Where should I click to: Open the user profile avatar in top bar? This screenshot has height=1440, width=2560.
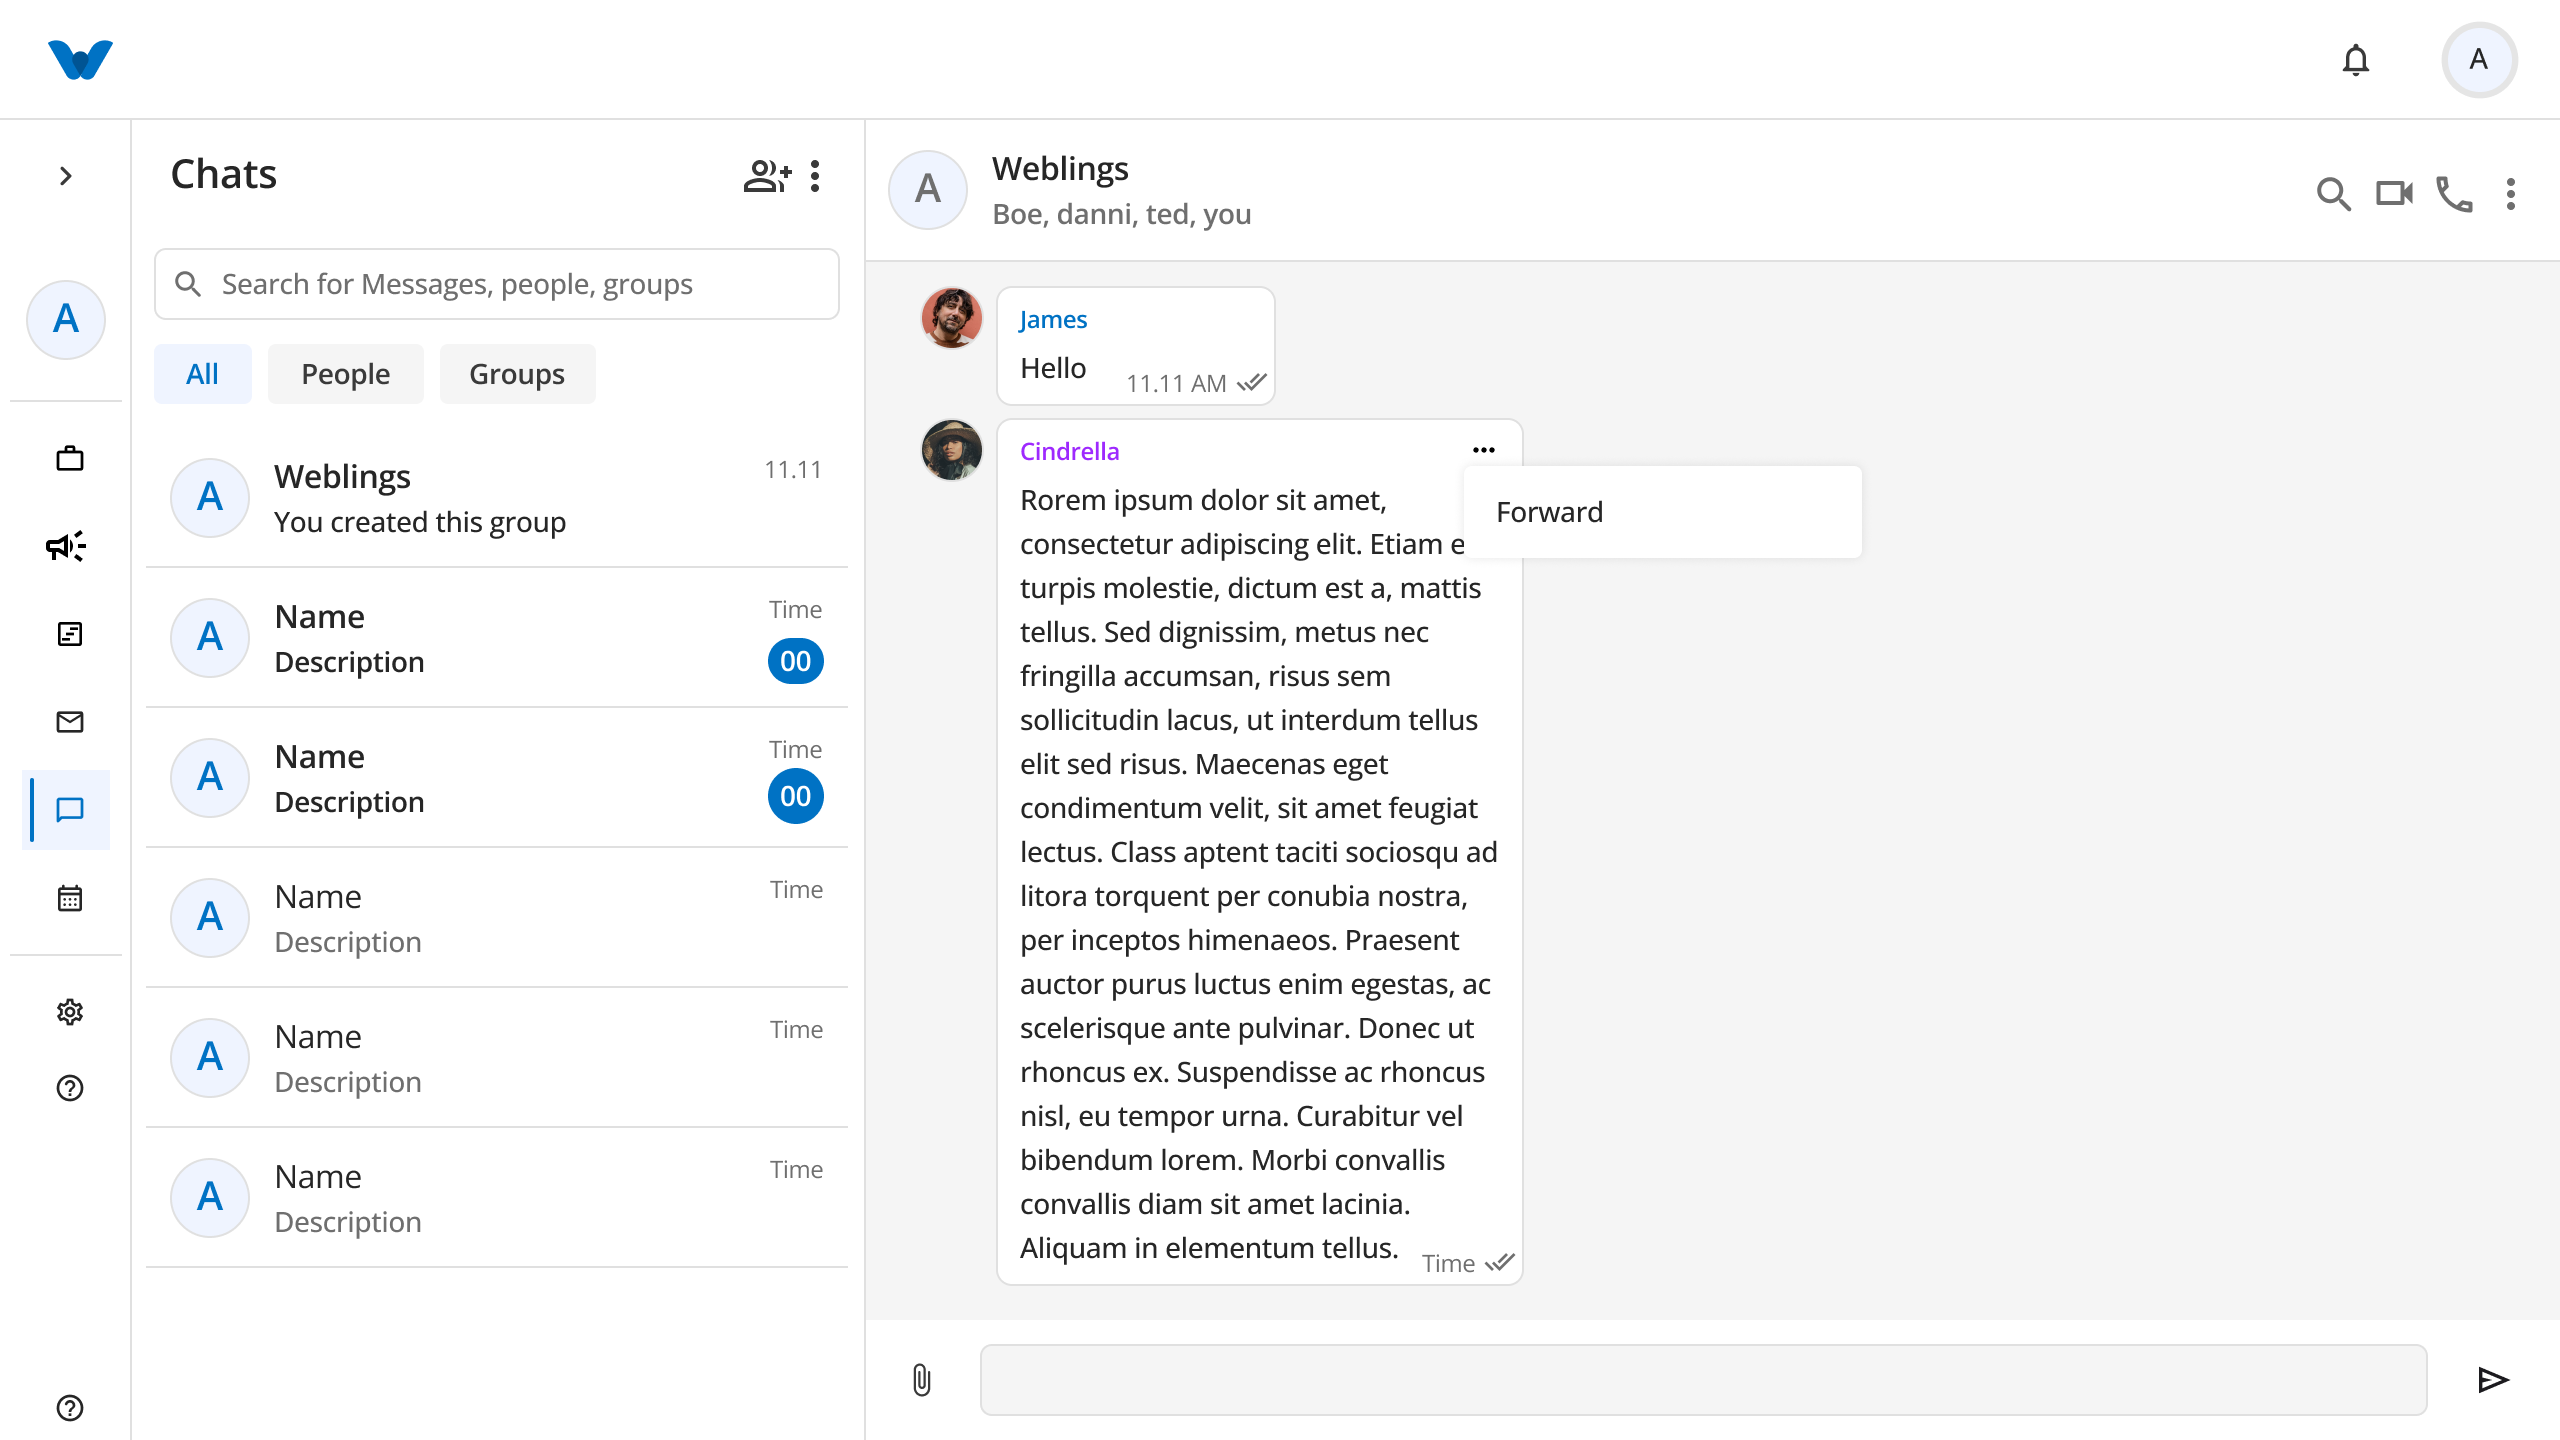point(2478,60)
